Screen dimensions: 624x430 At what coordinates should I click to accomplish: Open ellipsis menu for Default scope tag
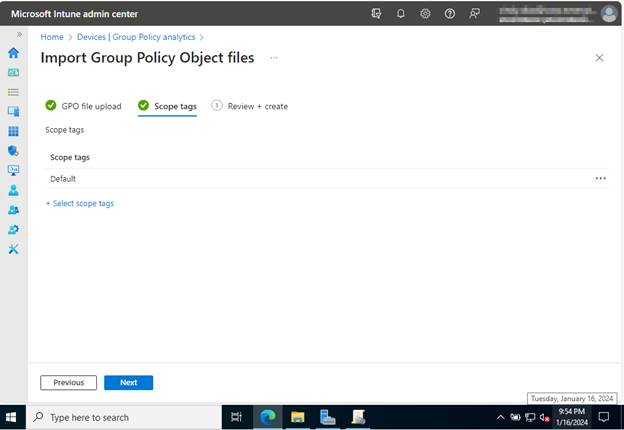click(600, 179)
